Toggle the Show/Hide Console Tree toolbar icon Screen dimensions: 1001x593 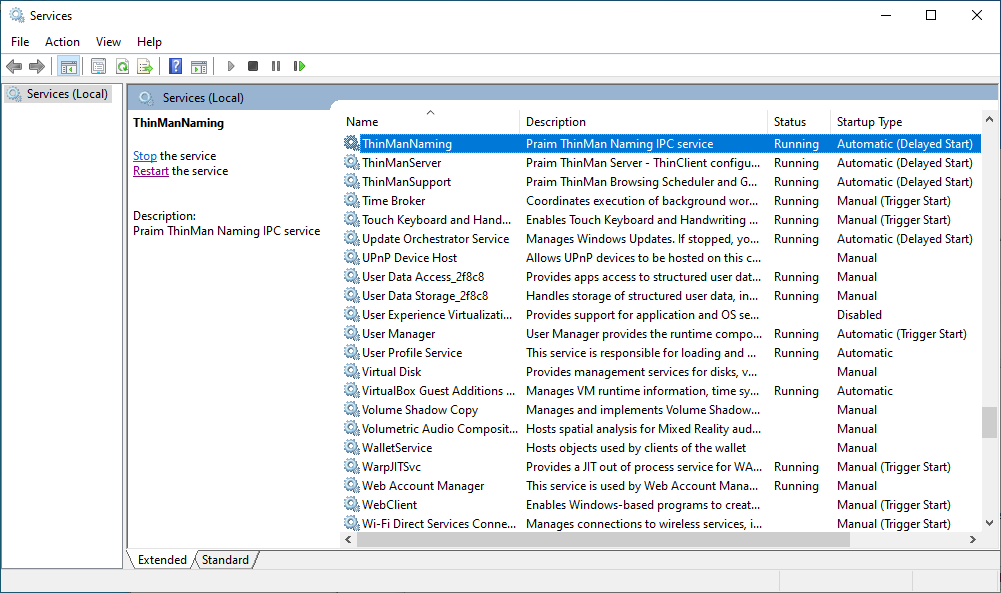tap(68, 66)
